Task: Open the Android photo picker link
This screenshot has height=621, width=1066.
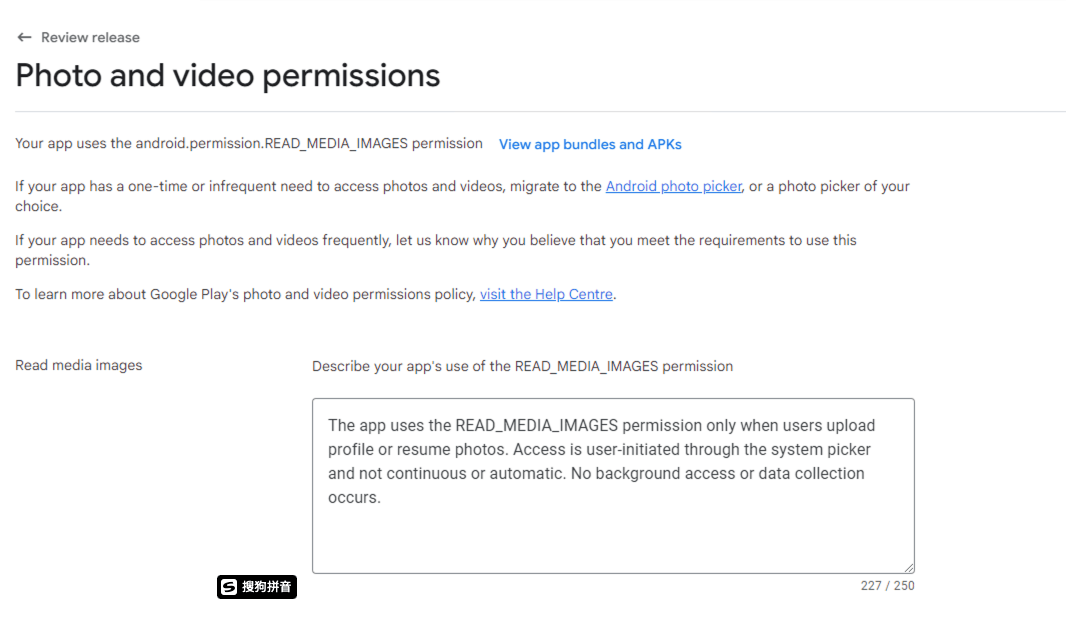Action: (673, 186)
